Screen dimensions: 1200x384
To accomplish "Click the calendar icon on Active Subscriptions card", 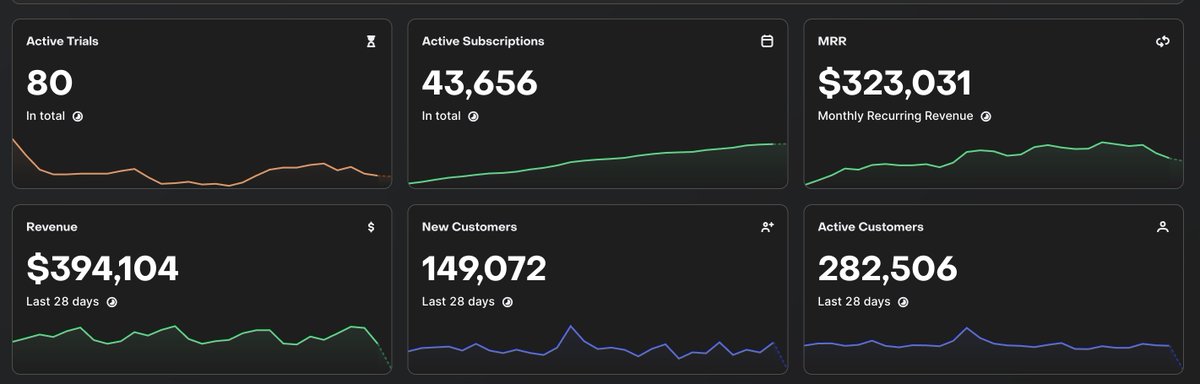I will click(767, 42).
